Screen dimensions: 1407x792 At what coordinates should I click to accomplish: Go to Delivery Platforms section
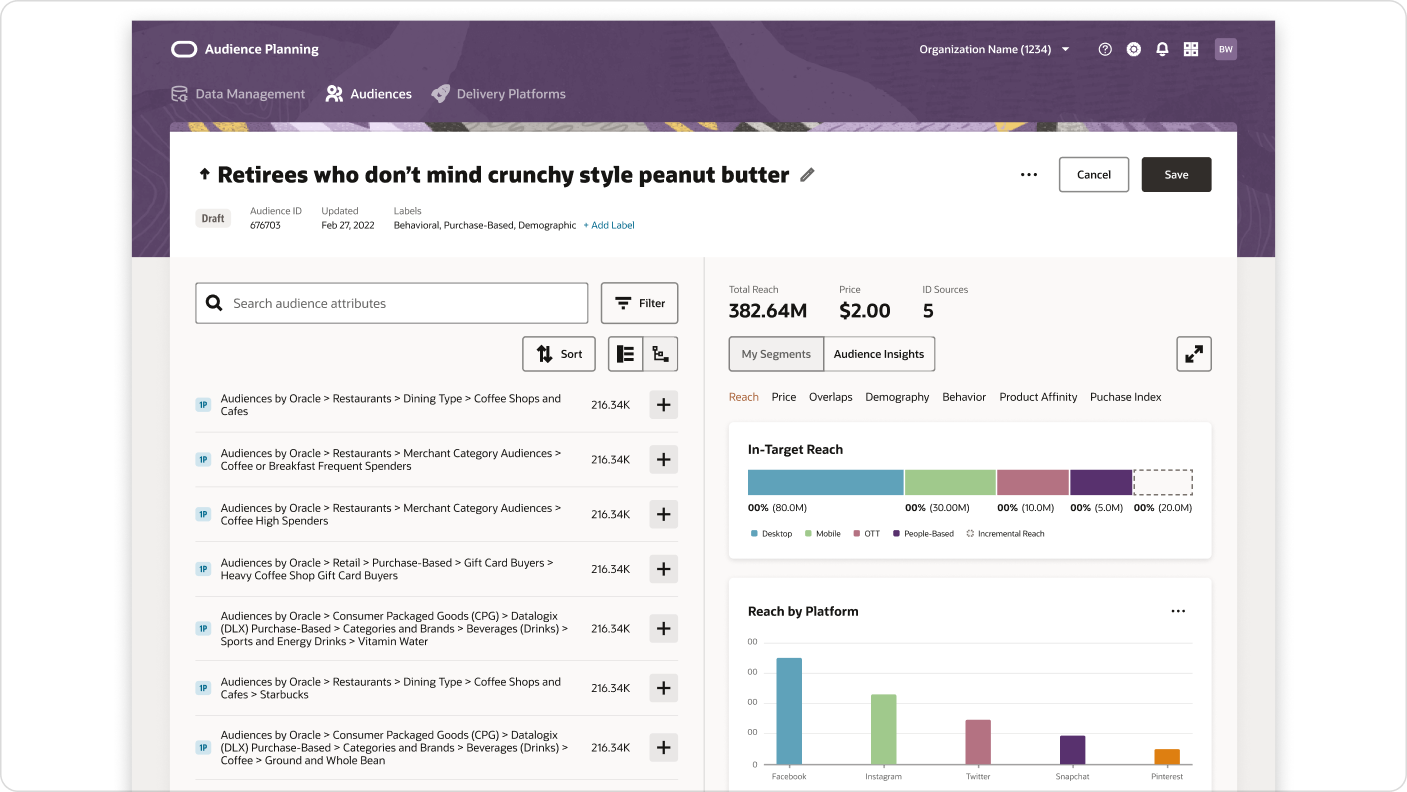click(x=499, y=94)
